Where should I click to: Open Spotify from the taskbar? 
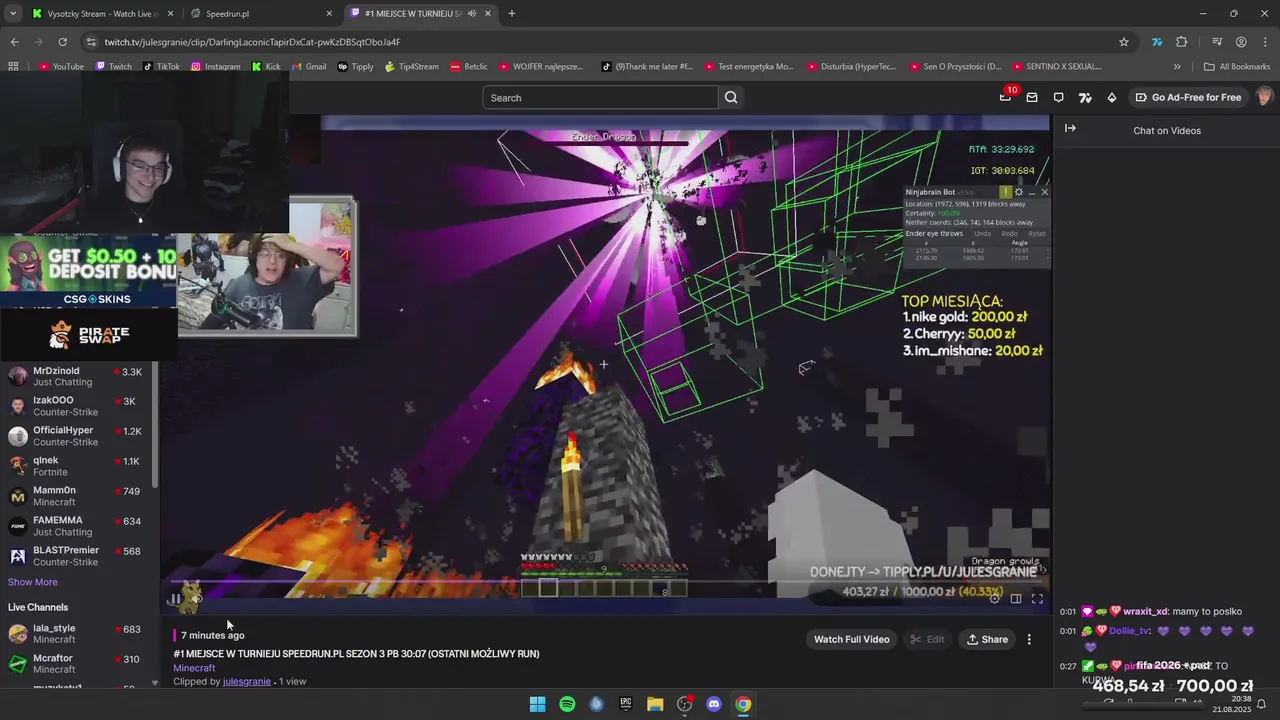567,704
